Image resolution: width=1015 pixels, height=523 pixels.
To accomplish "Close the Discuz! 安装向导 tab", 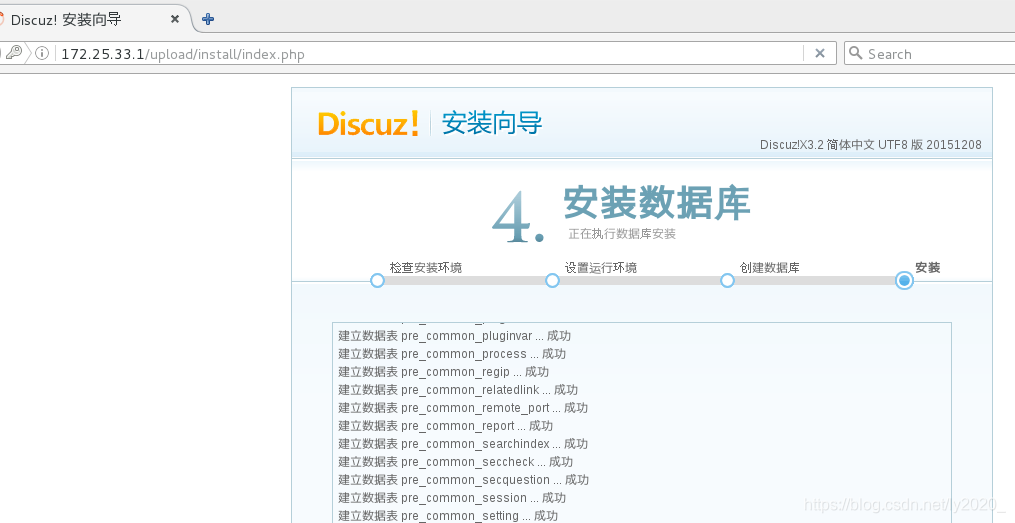I will [175, 19].
